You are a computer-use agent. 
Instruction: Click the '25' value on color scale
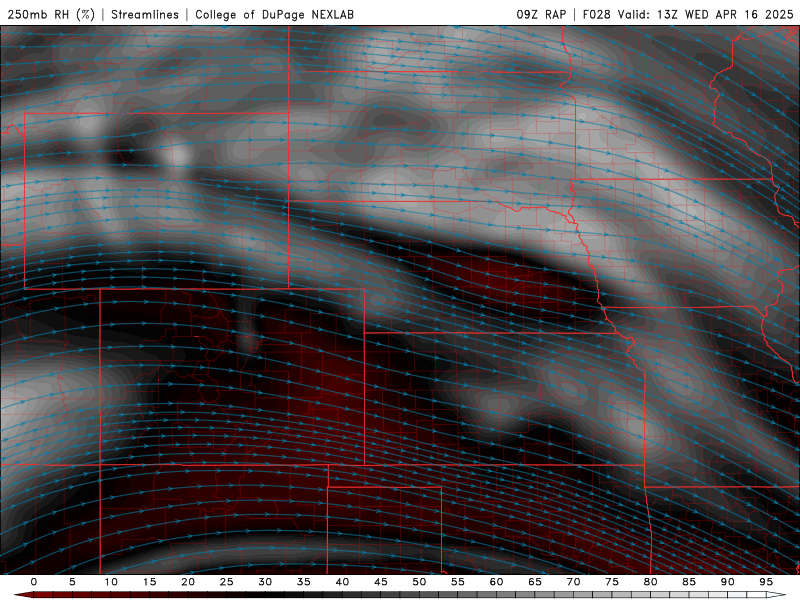pos(227,582)
